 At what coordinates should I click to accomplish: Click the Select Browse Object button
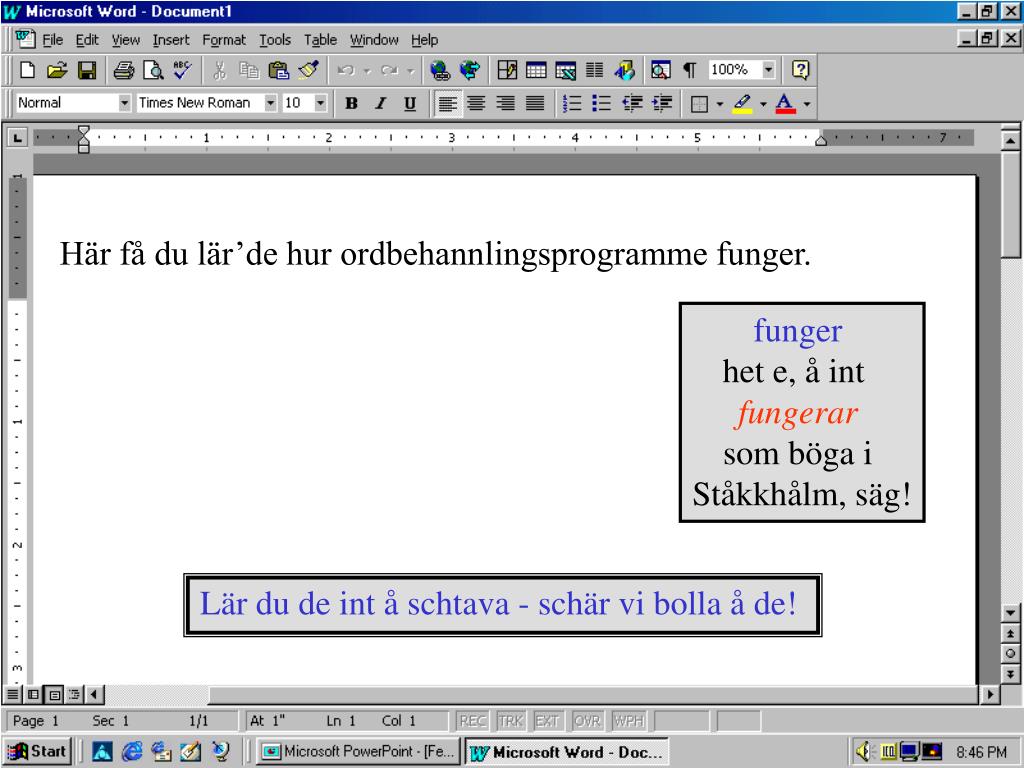(1010, 654)
